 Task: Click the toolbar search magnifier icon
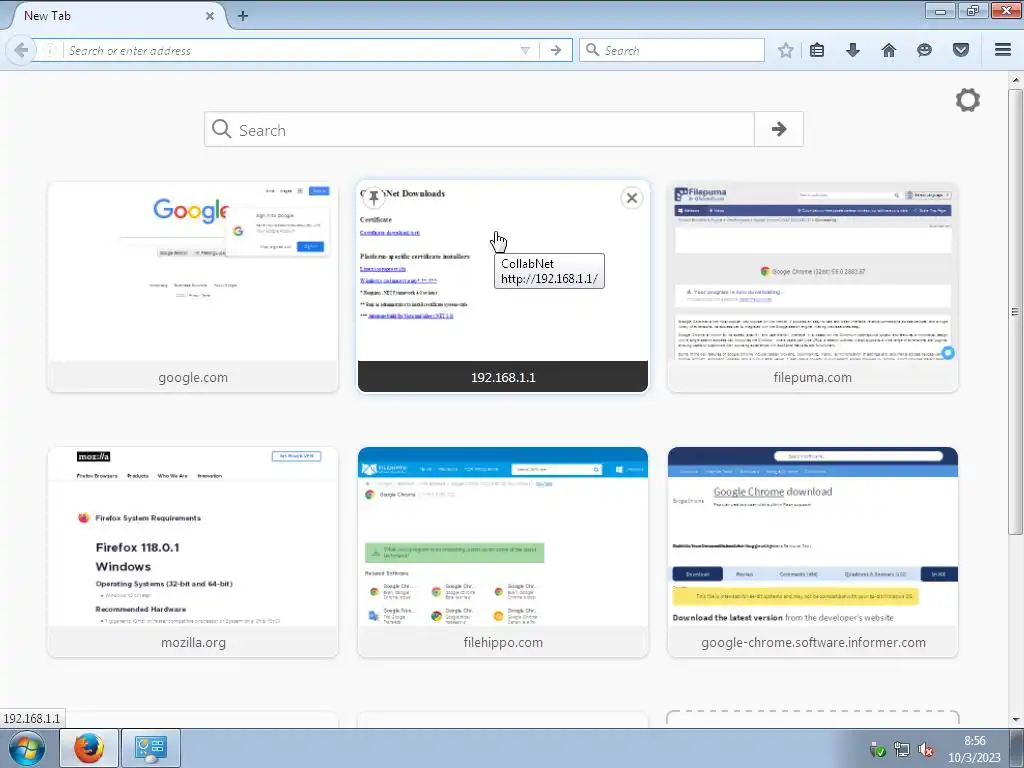tap(592, 50)
